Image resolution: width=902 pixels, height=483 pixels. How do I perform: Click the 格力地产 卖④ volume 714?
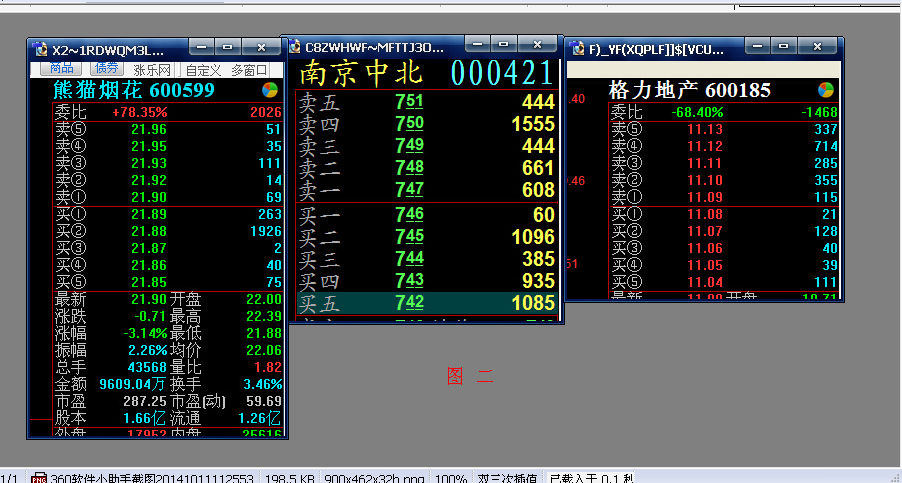[x=826, y=146]
